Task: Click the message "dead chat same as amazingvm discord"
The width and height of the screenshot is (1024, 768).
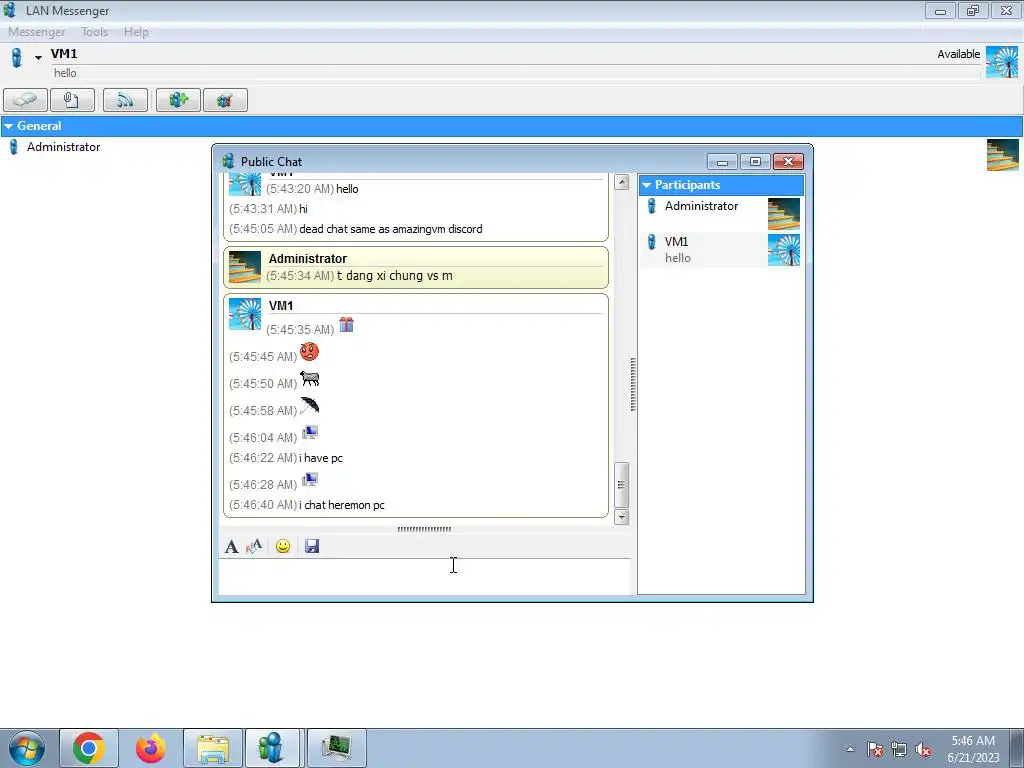Action: (391, 229)
